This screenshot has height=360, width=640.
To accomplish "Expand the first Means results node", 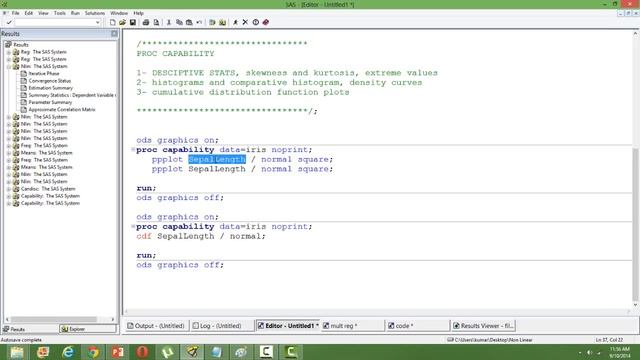I will 9,153.
